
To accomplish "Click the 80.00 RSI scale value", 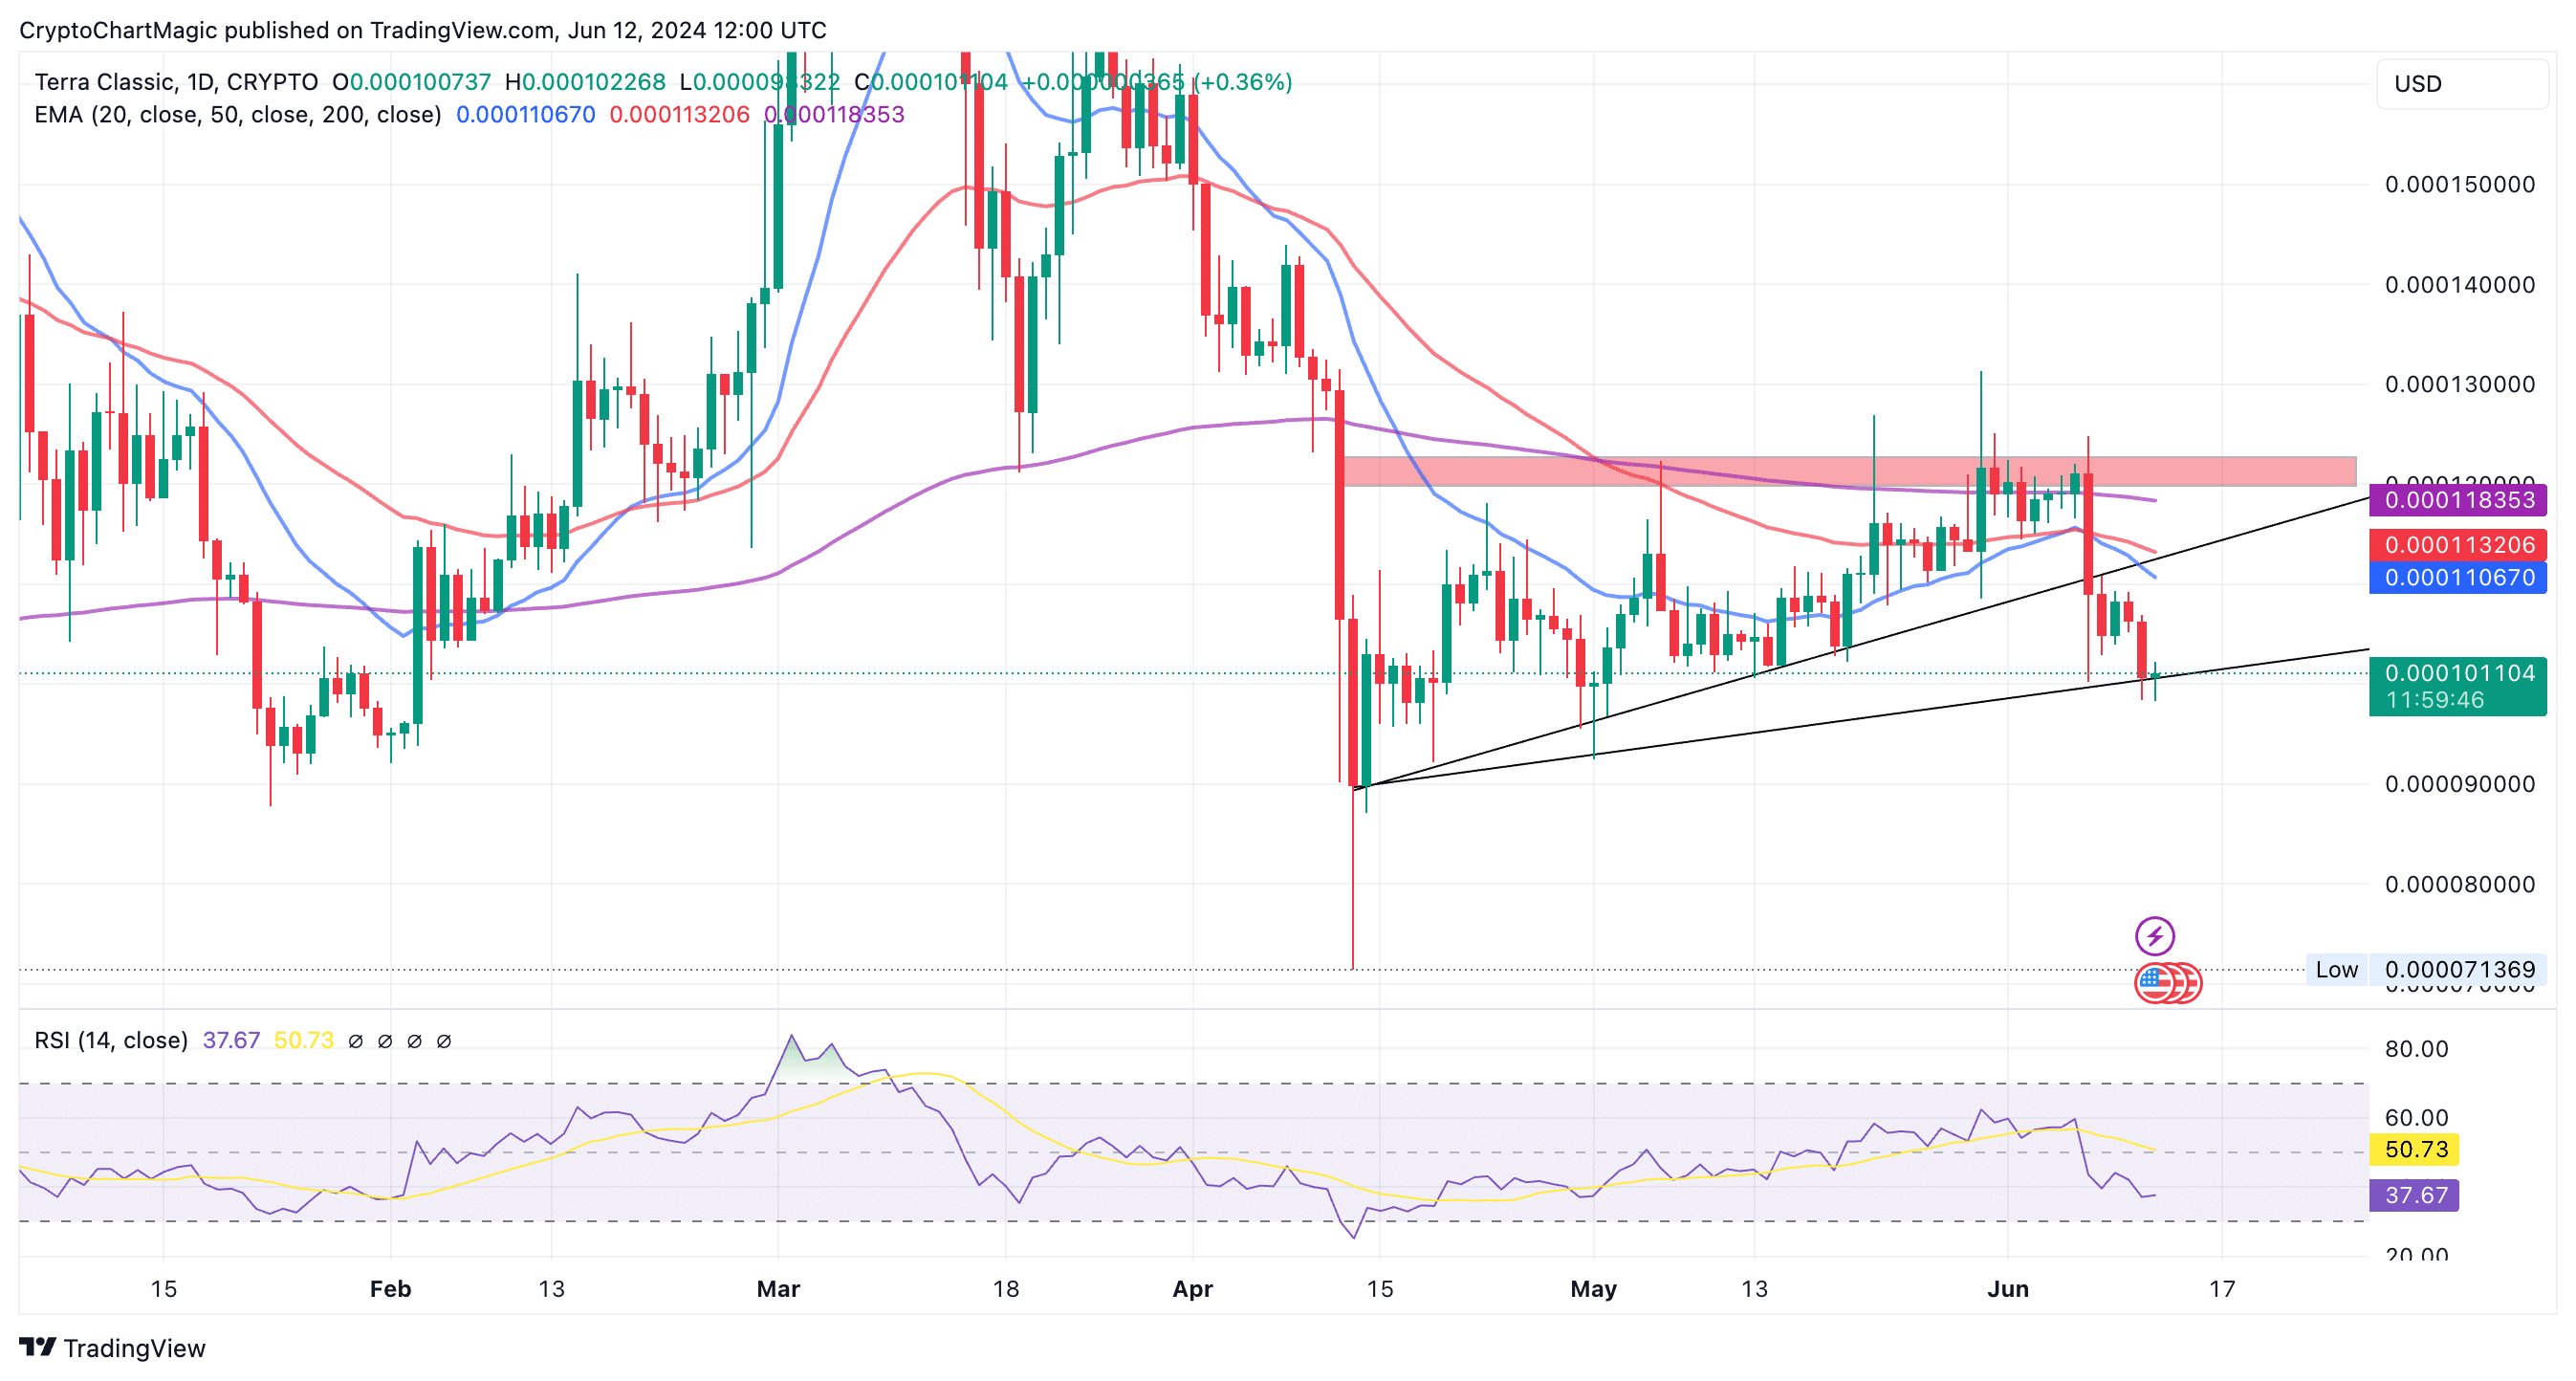I will point(2416,1049).
